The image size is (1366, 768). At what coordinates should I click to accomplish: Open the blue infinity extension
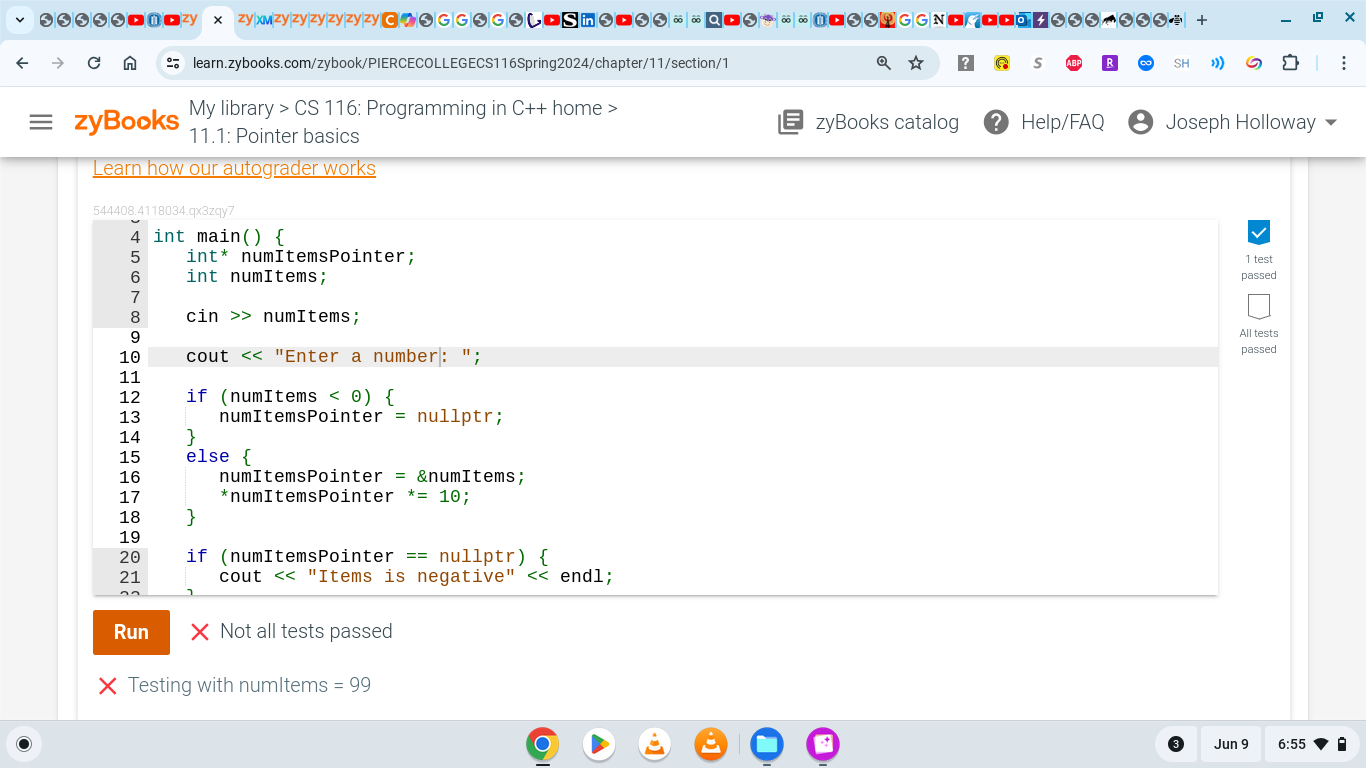point(1146,63)
